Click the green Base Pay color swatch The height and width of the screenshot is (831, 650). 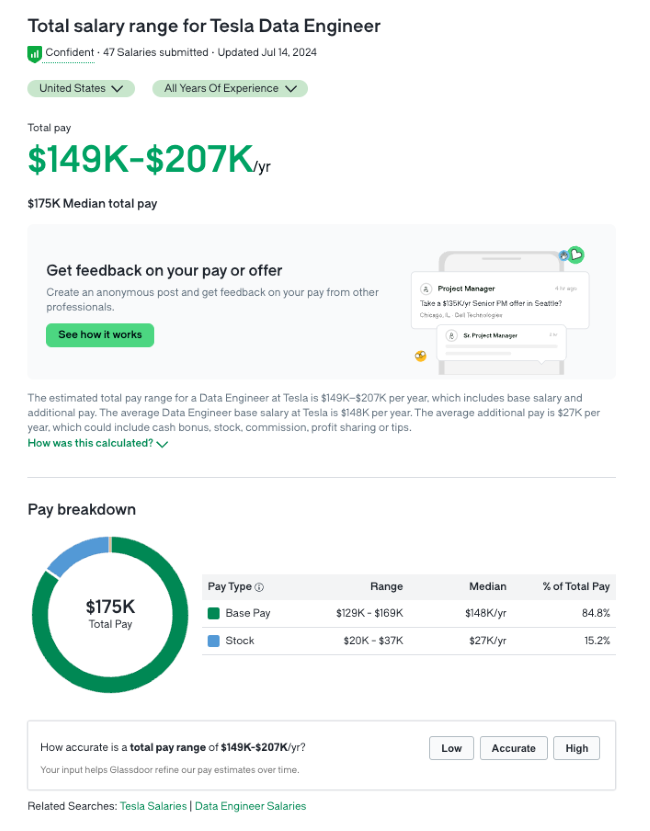[x=214, y=614]
